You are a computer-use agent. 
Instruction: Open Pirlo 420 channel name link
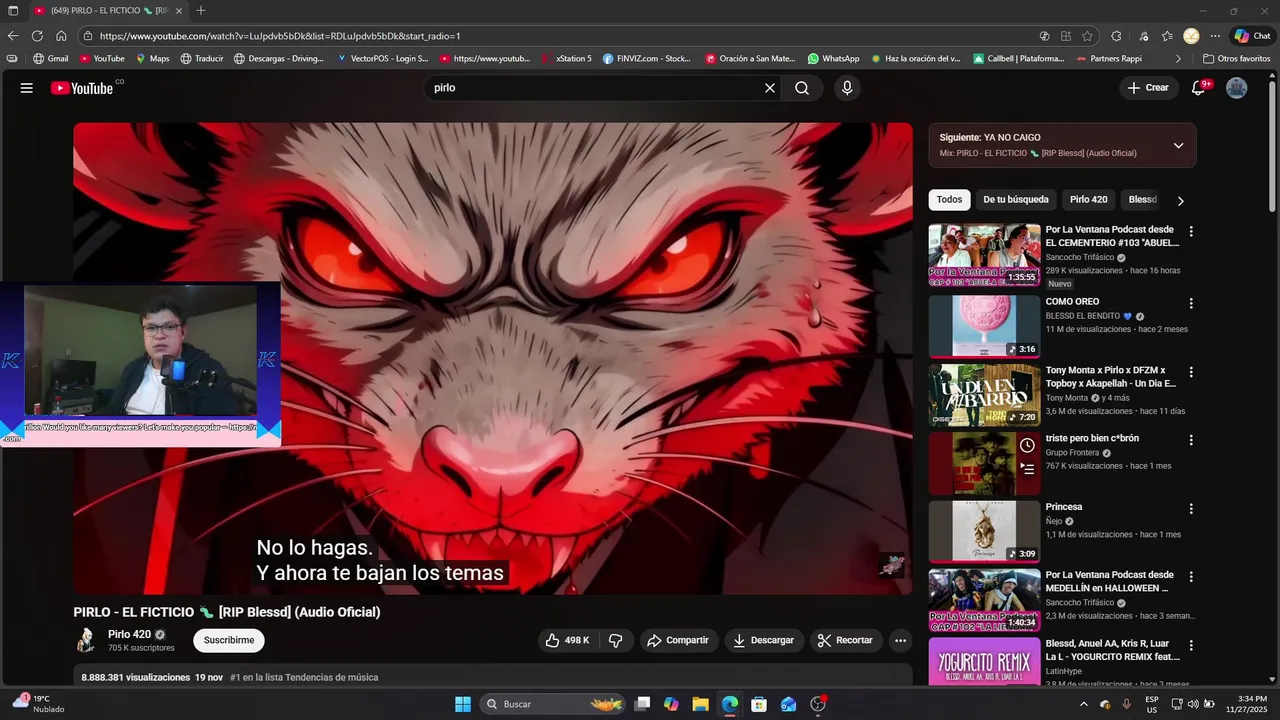[x=129, y=634]
